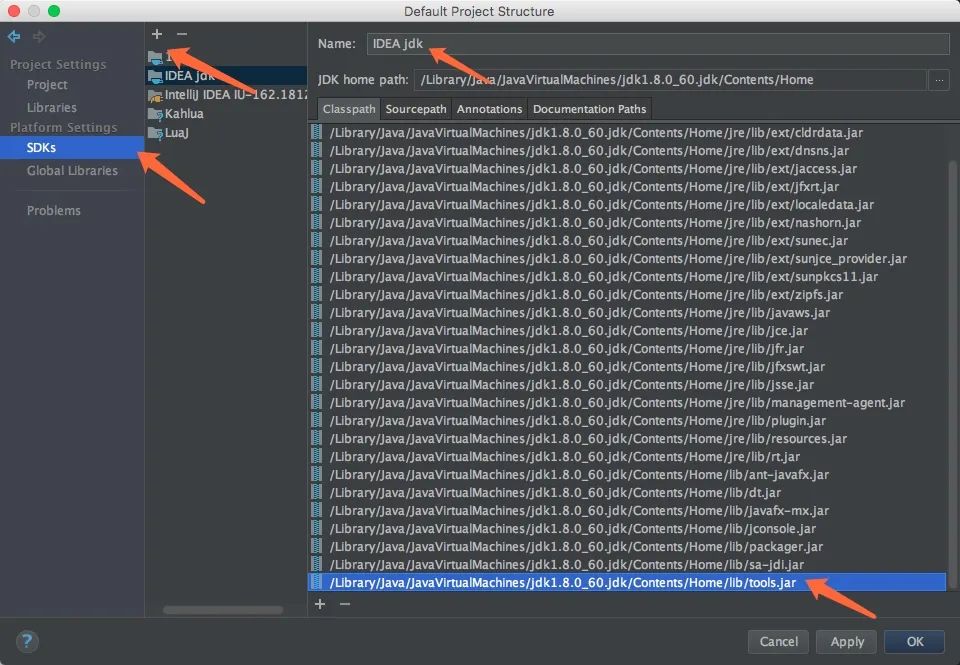
Task: Select the sunjce_provider.jar classpath entry
Action: click(x=627, y=258)
